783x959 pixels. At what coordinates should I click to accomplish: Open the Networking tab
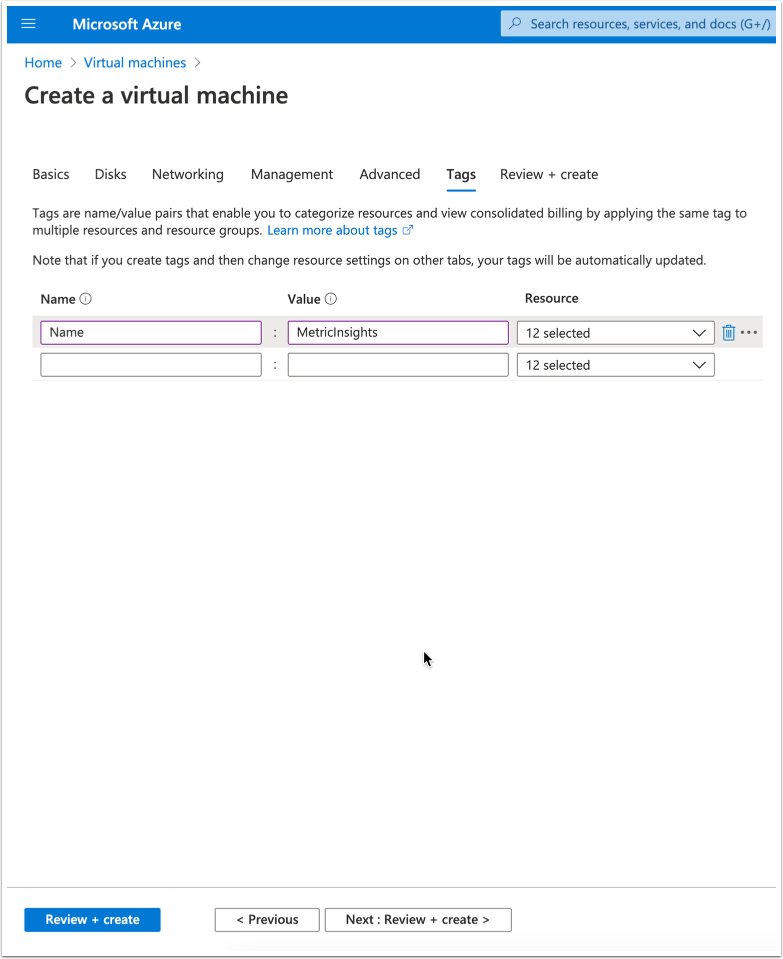tap(188, 174)
